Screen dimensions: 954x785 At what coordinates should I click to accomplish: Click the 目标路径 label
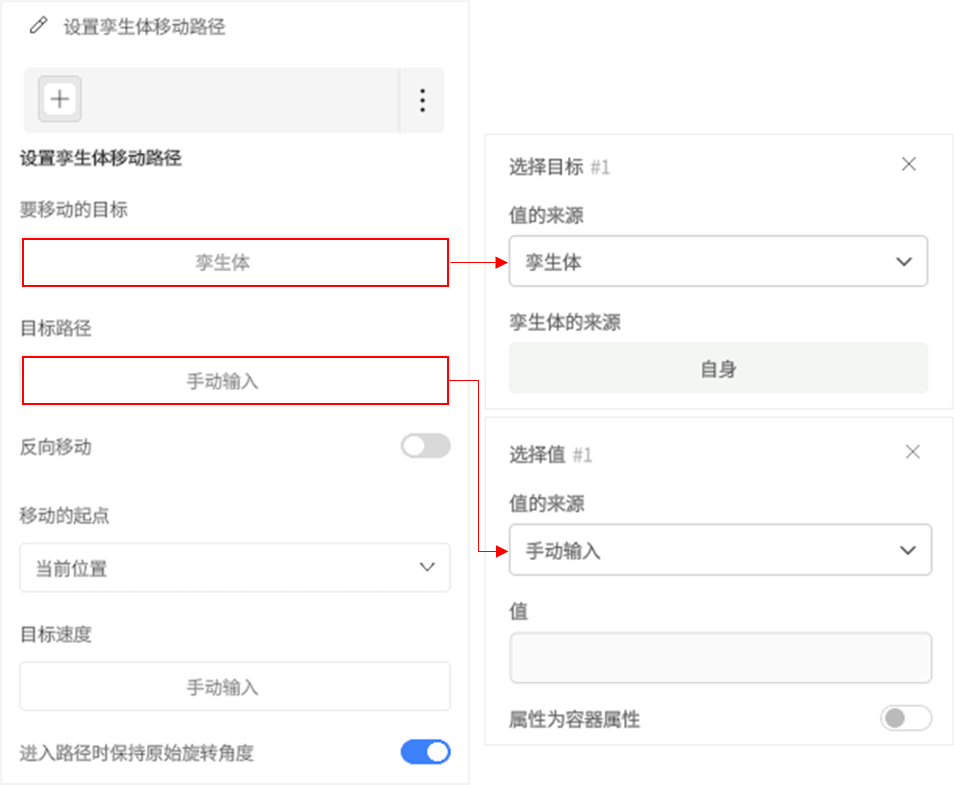pos(56,329)
